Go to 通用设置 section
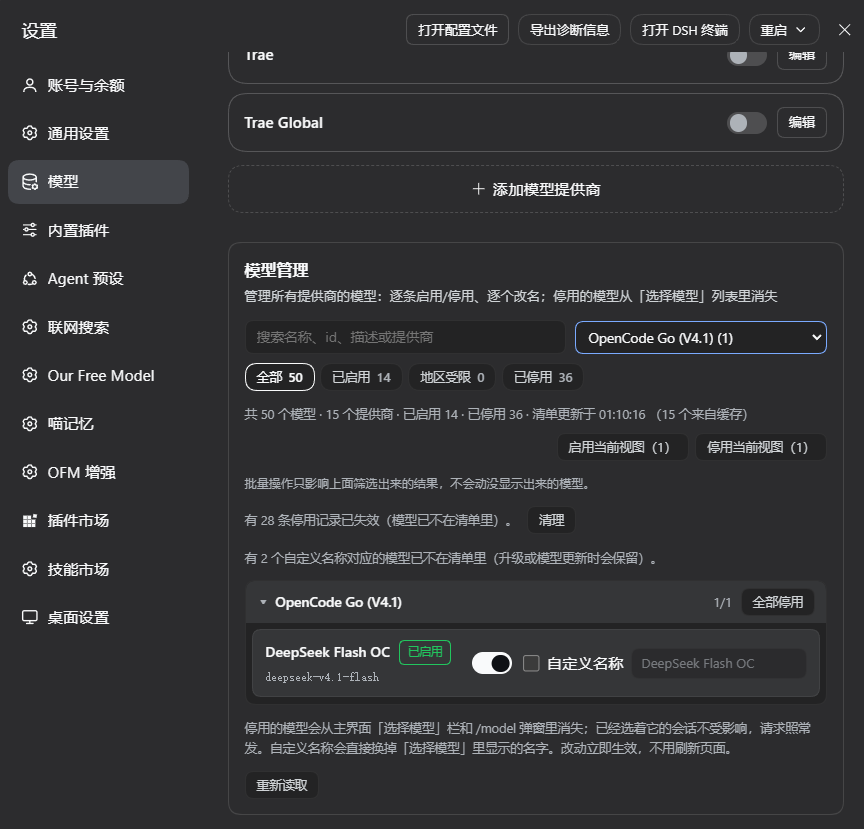This screenshot has height=829, width=864. pos(98,133)
